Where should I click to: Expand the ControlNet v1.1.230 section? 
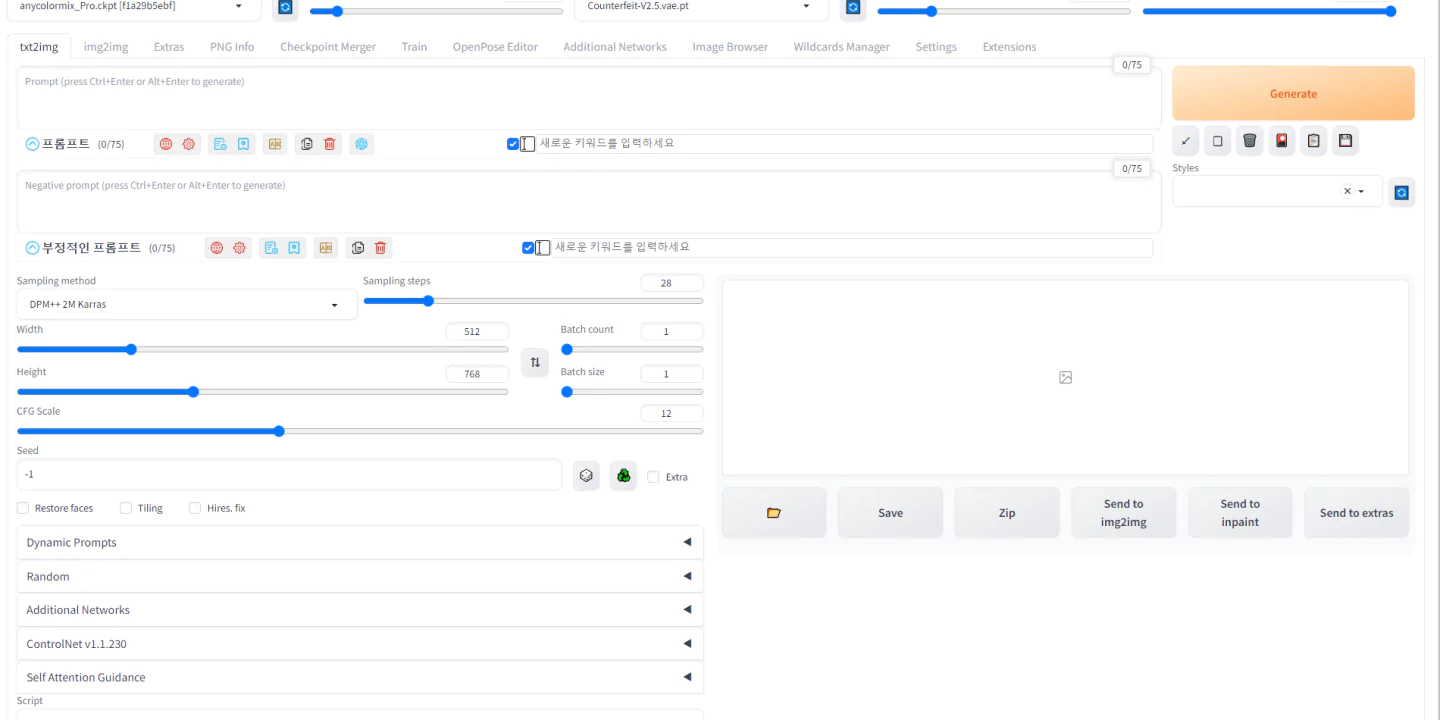pyautogui.click(x=360, y=644)
